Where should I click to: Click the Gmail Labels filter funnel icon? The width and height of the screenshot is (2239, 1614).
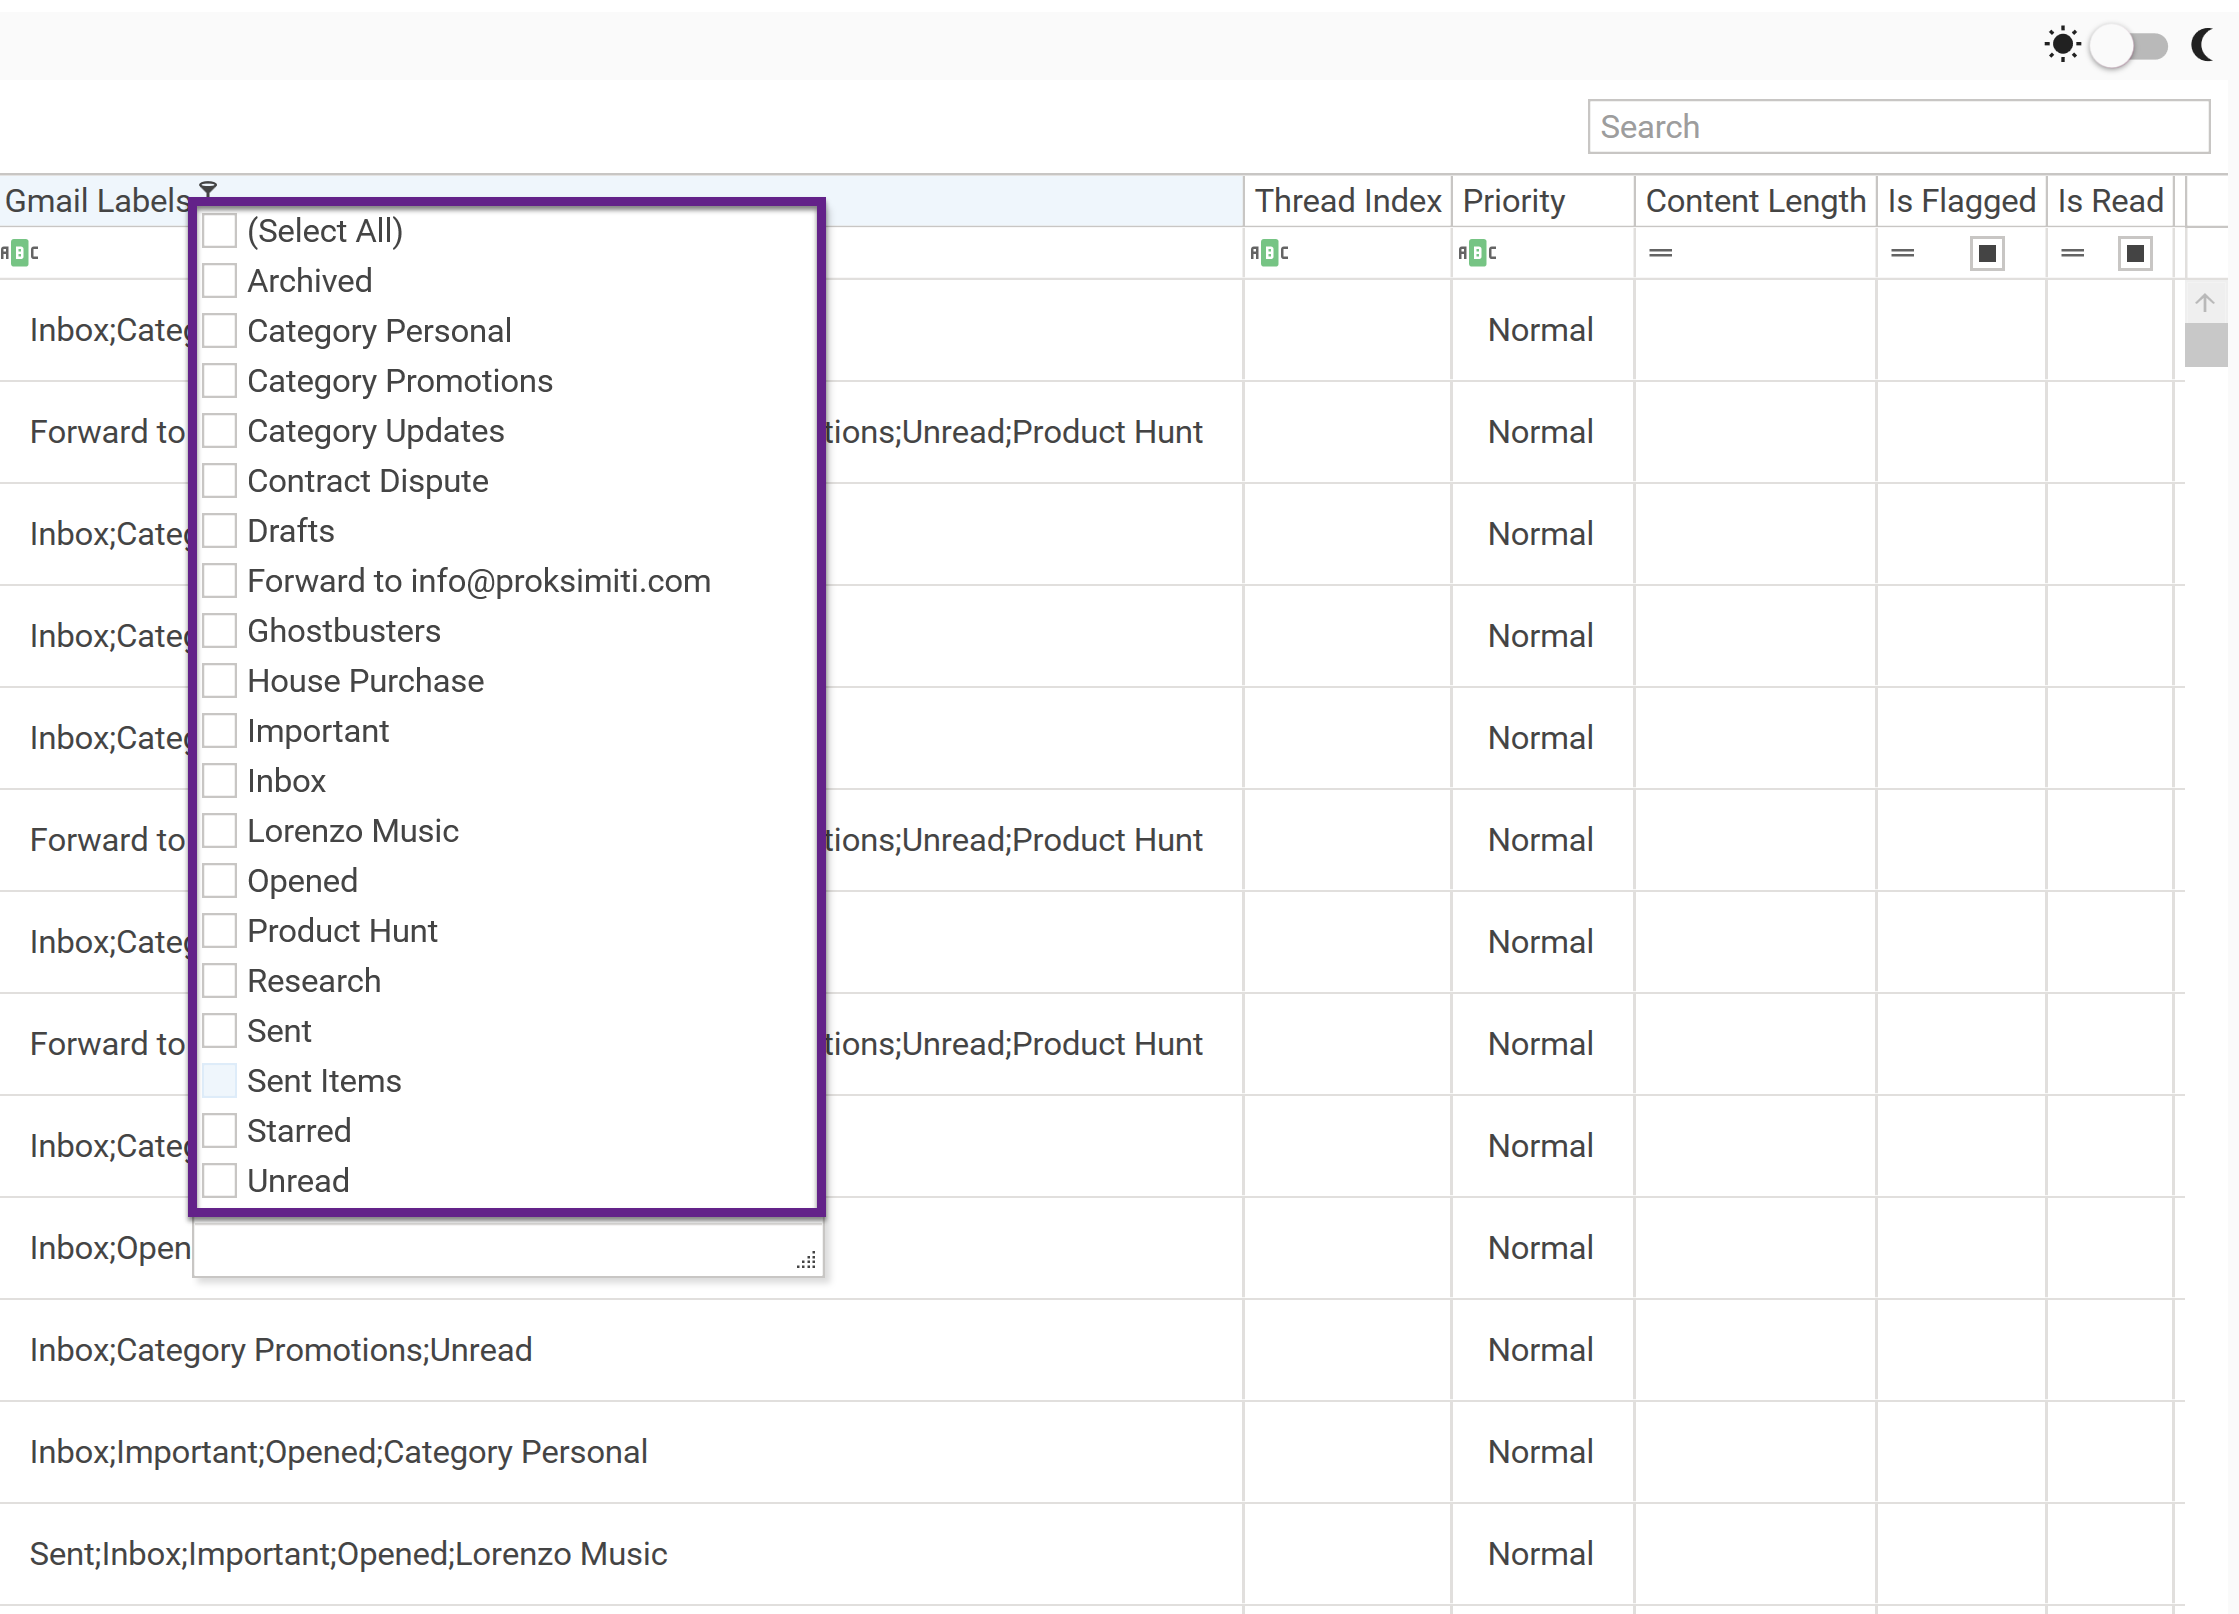pyautogui.click(x=208, y=188)
